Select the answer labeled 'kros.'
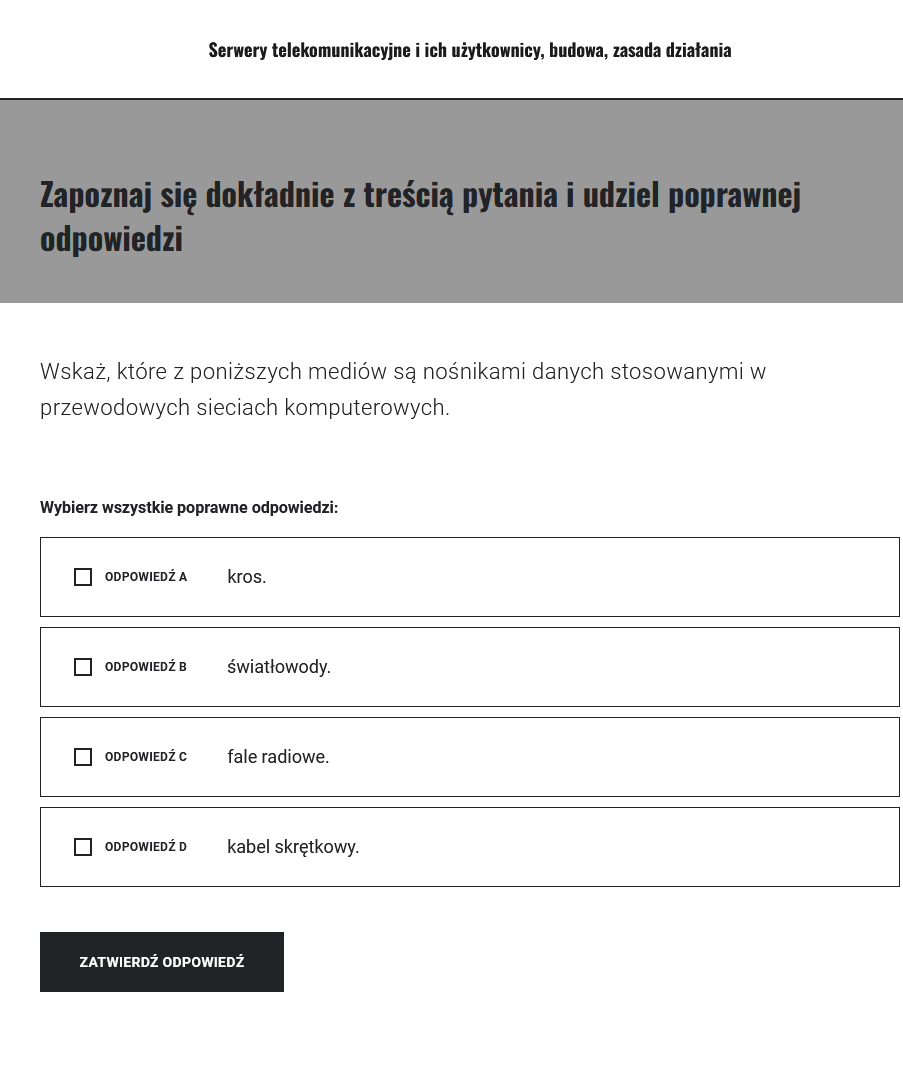 246,577
